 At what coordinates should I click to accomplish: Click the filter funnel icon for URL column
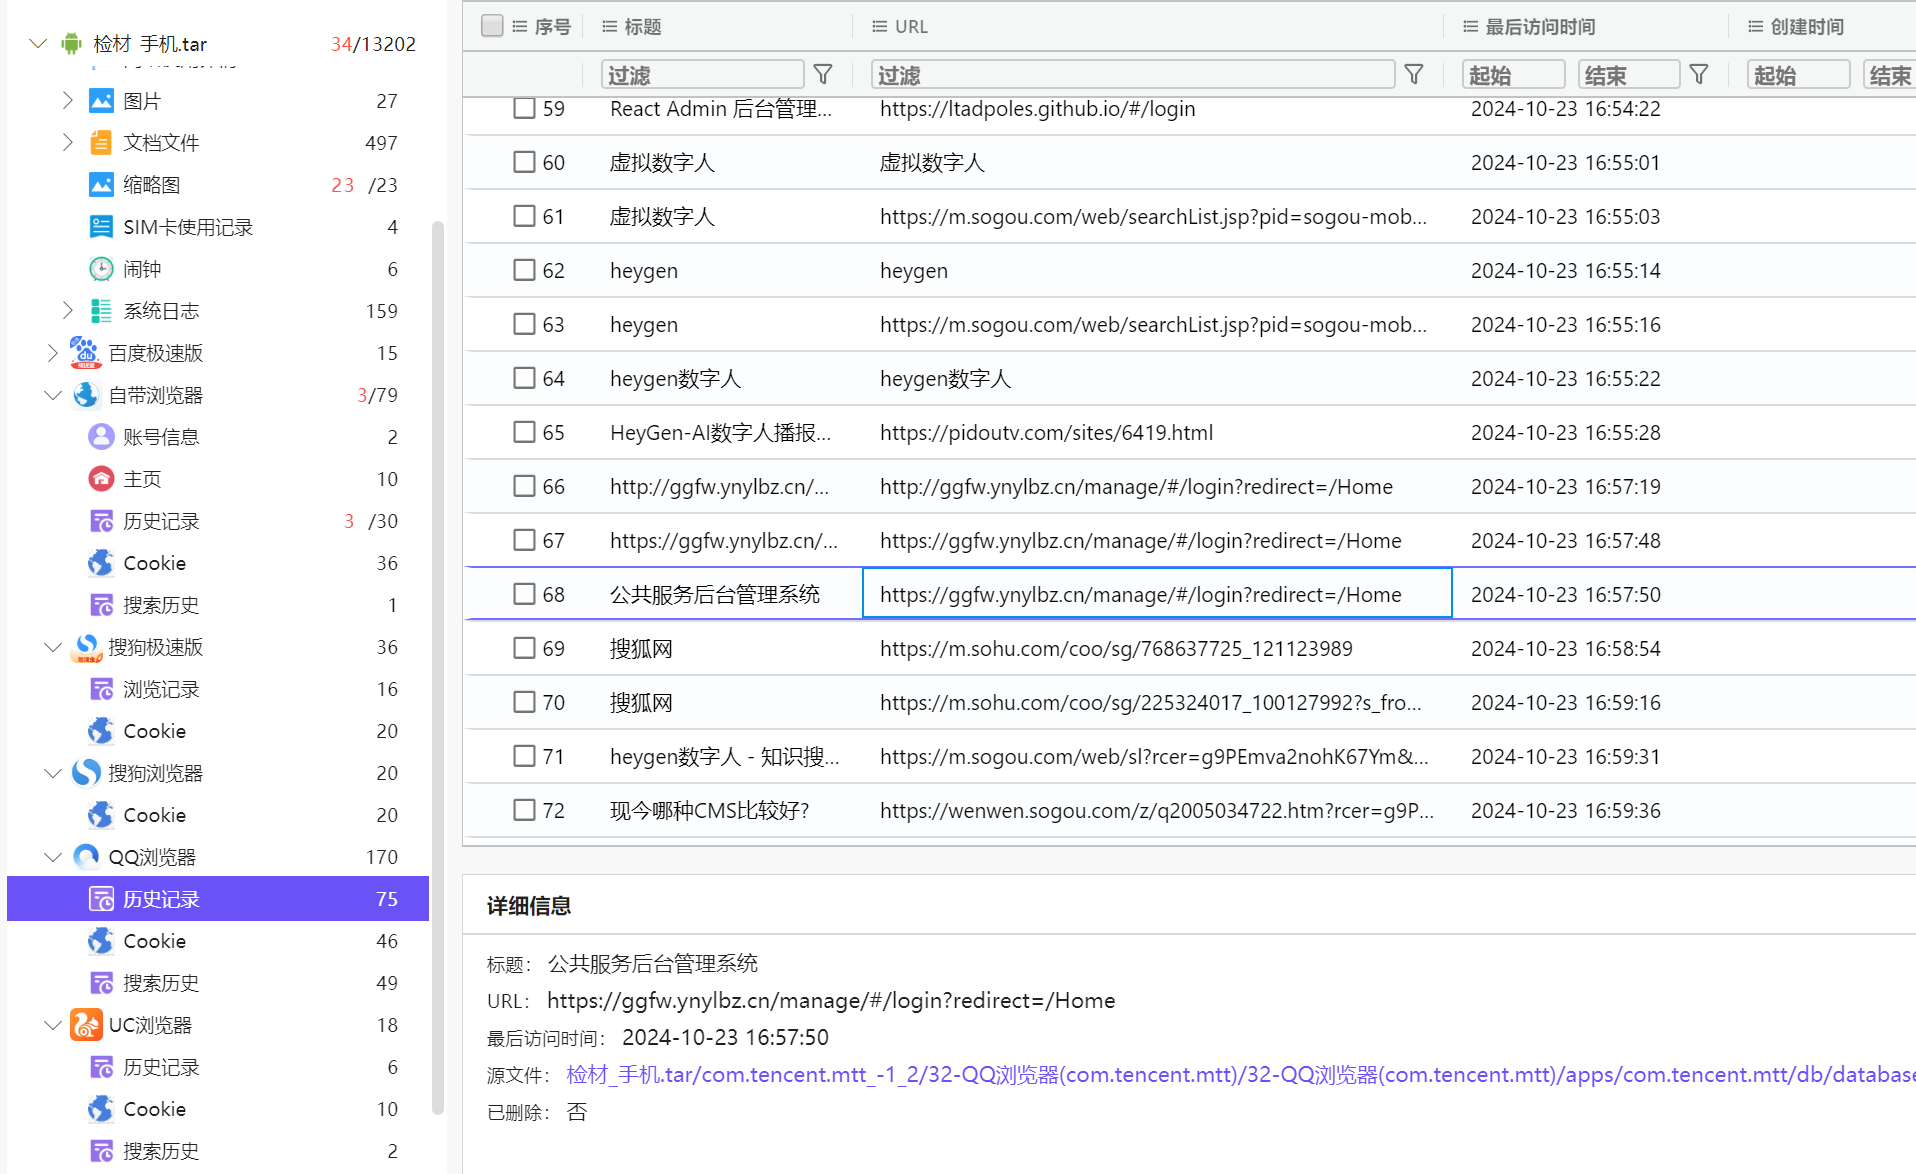click(1414, 74)
